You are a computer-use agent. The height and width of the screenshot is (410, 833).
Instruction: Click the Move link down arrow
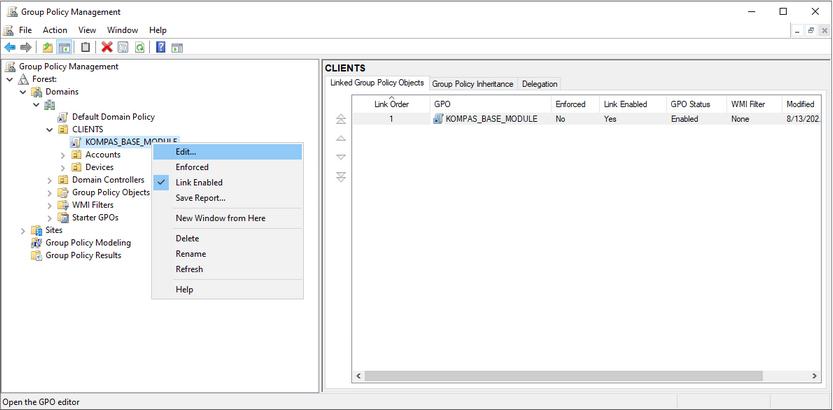(341, 157)
